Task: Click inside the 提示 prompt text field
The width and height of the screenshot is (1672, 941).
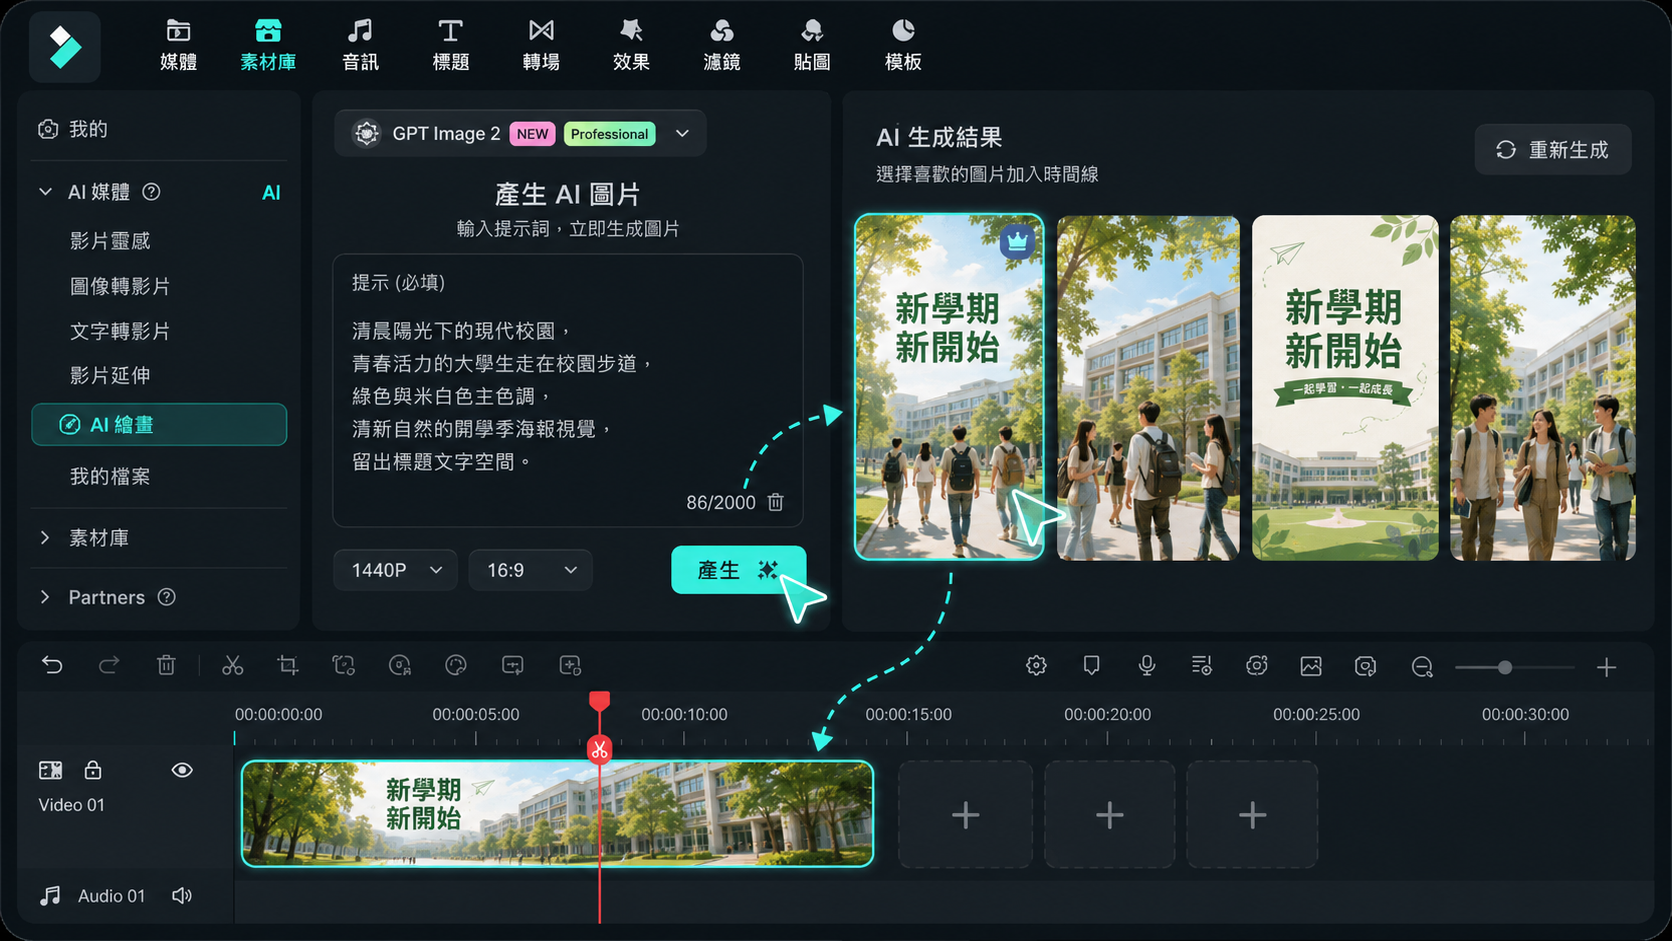Action: coord(568,390)
